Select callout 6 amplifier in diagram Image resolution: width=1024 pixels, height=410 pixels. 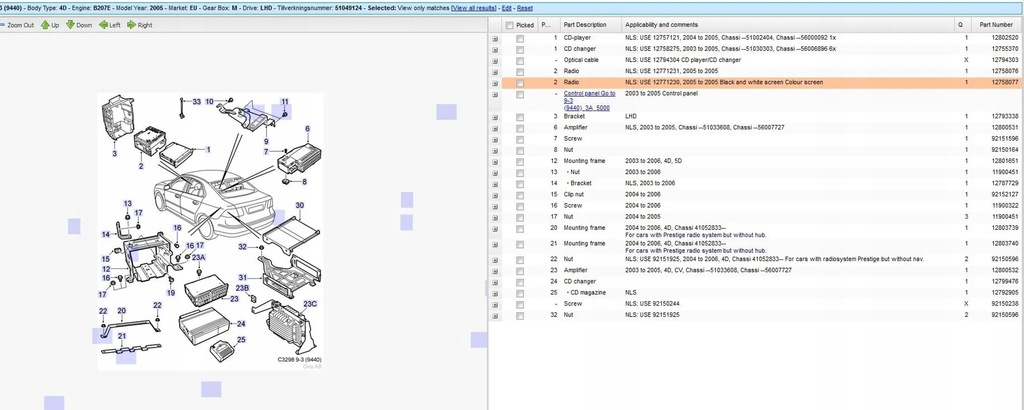click(x=307, y=129)
